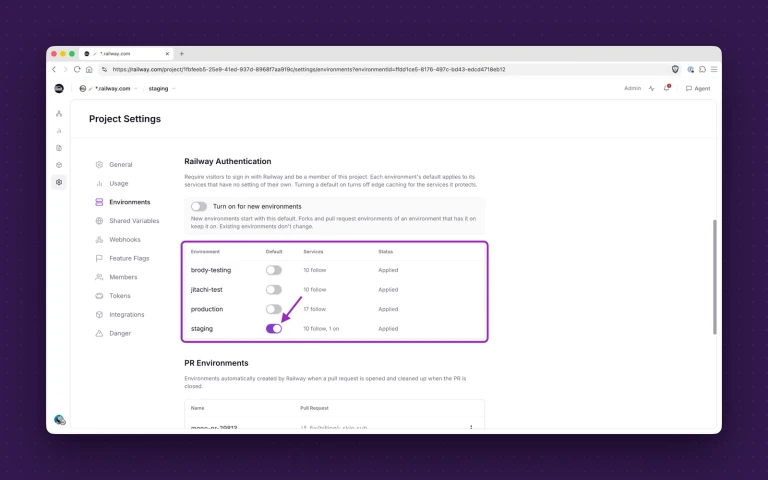Select the *.railway.com browser tab
This screenshot has width=768, height=480.
(126, 54)
